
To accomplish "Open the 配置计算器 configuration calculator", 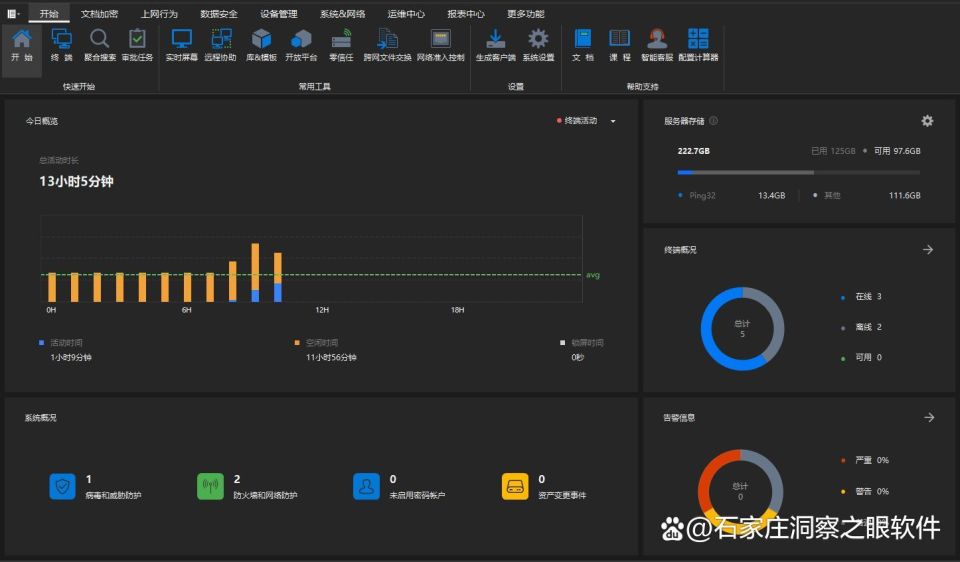I will [698, 39].
